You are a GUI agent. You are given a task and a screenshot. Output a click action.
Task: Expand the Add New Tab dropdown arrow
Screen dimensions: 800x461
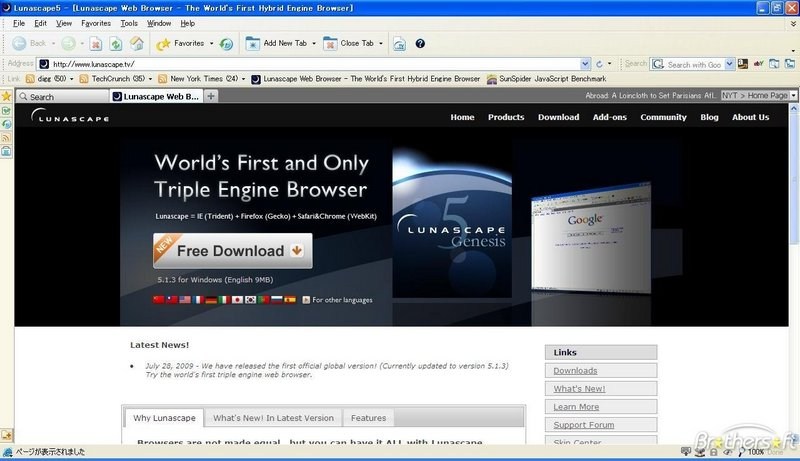[x=314, y=44]
